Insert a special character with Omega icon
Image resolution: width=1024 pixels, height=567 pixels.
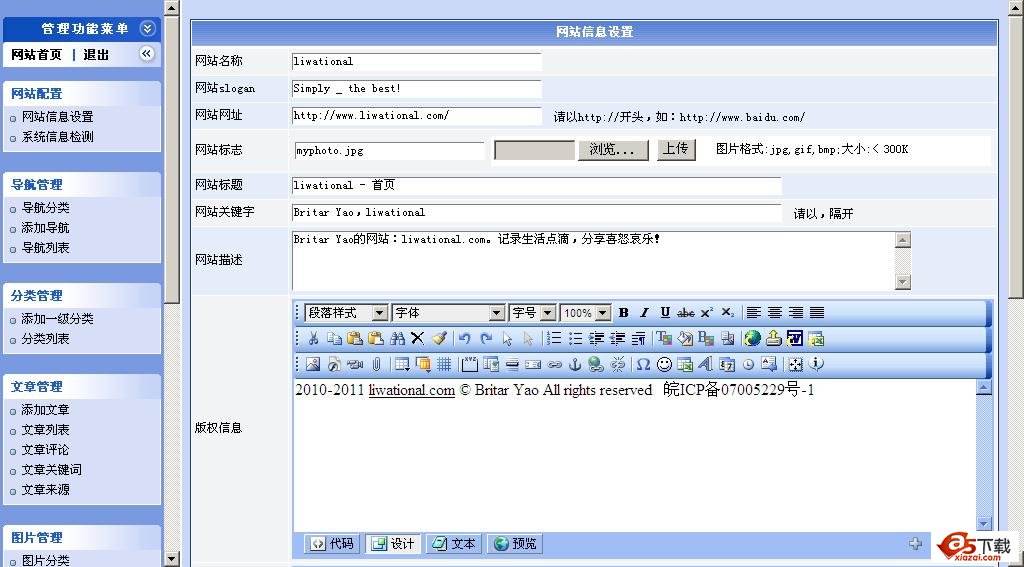643,365
